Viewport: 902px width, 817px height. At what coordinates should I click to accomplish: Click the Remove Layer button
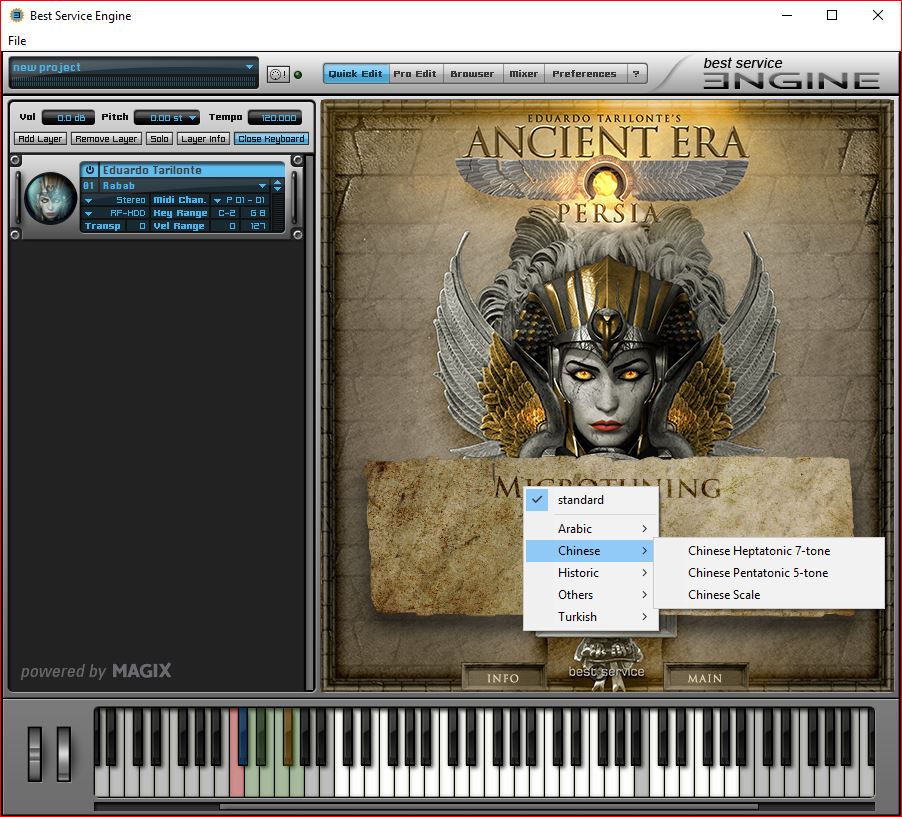[106, 139]
